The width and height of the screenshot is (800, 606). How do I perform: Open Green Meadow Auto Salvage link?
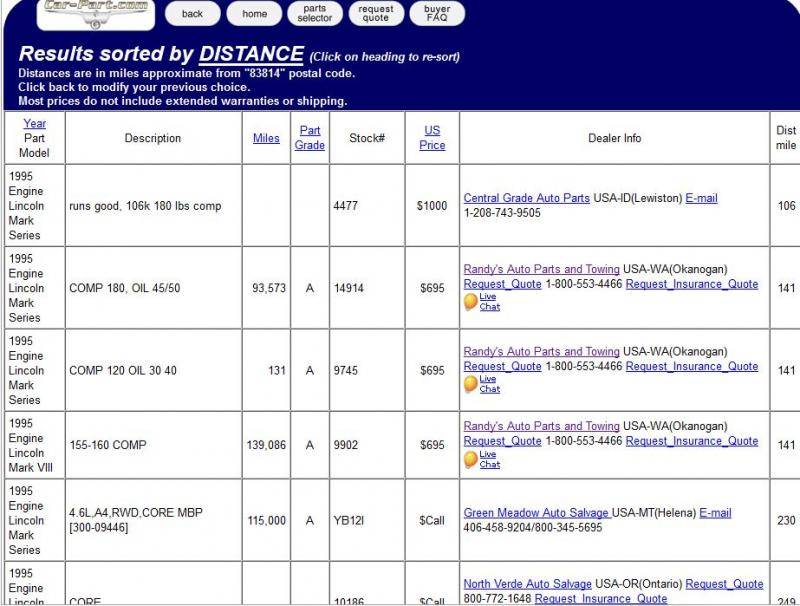pyautogui.click(x=536, y=513)
